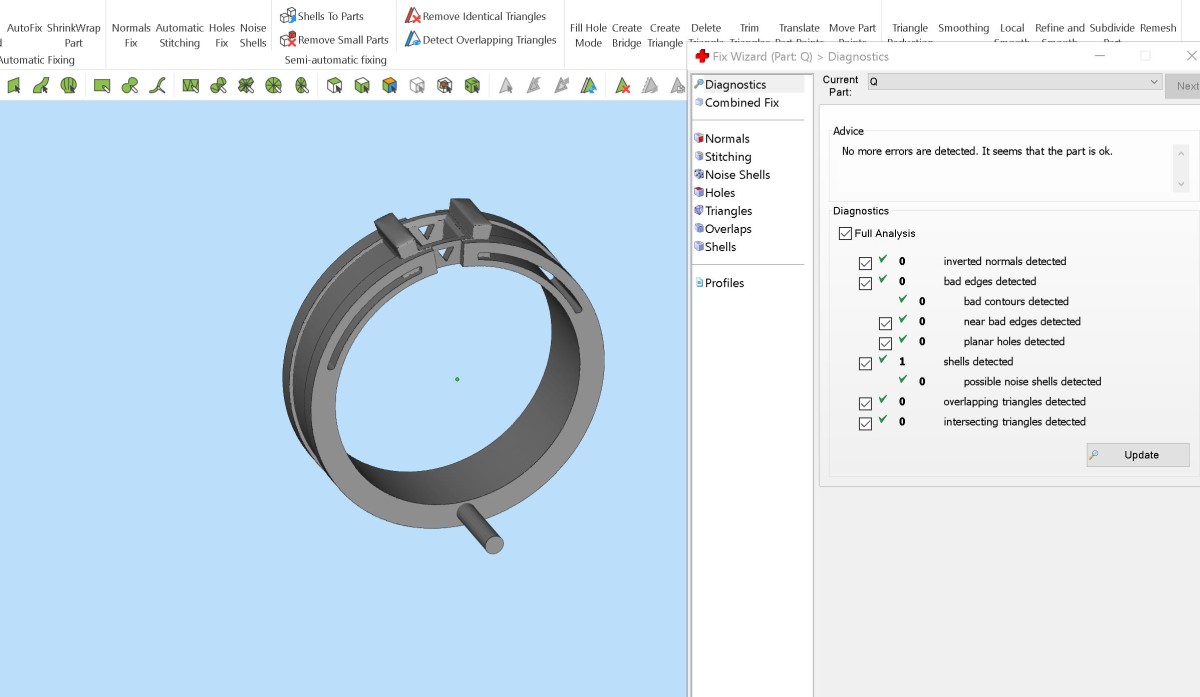Click the Shells To Parts icon
This screenshot has width=1200, height=697.
(288, 16)
